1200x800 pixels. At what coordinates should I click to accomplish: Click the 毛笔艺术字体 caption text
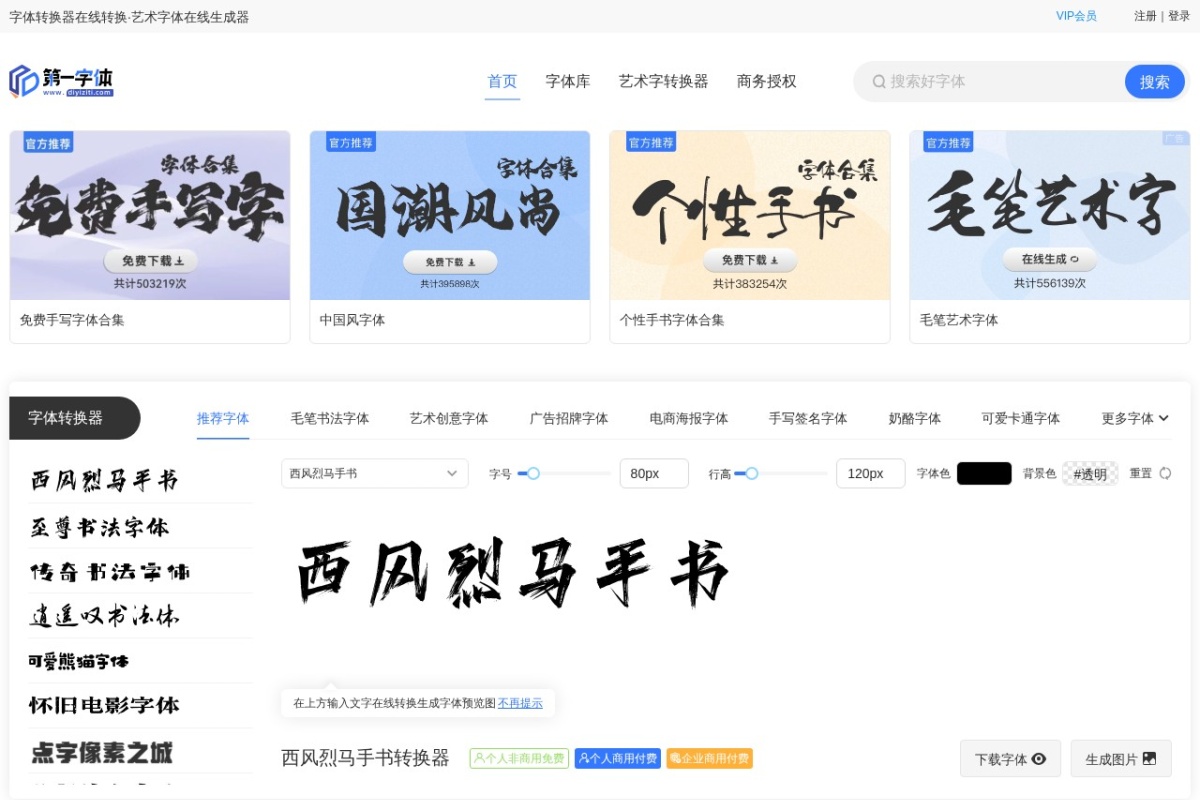click(959, 320)
